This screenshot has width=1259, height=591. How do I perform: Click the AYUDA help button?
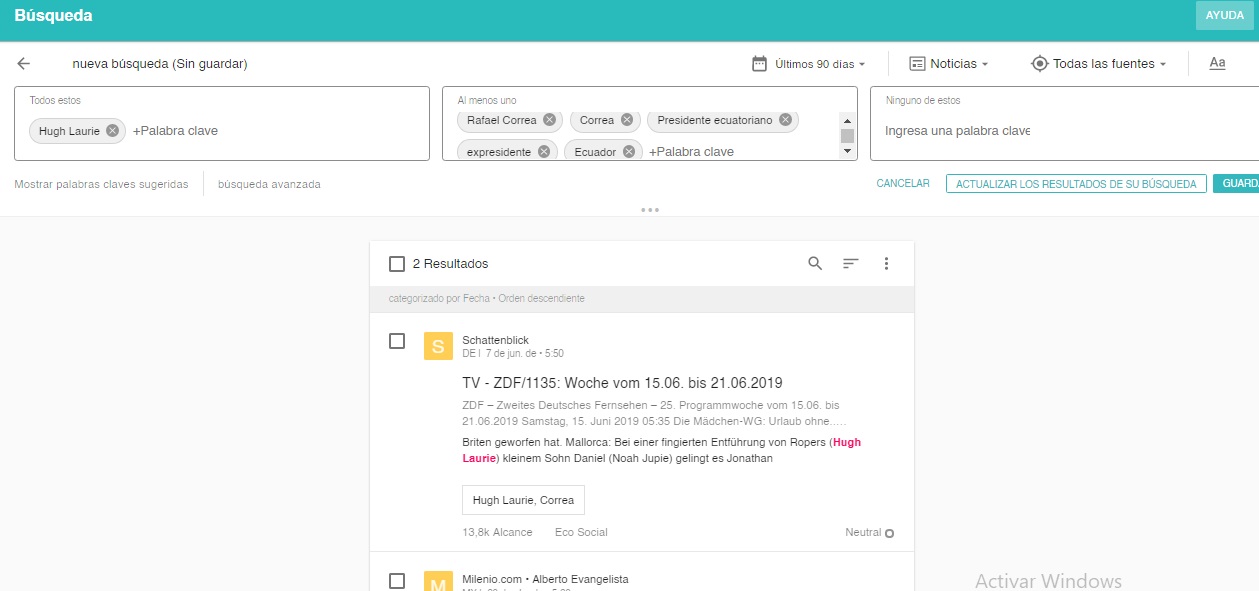[1224, 16]
